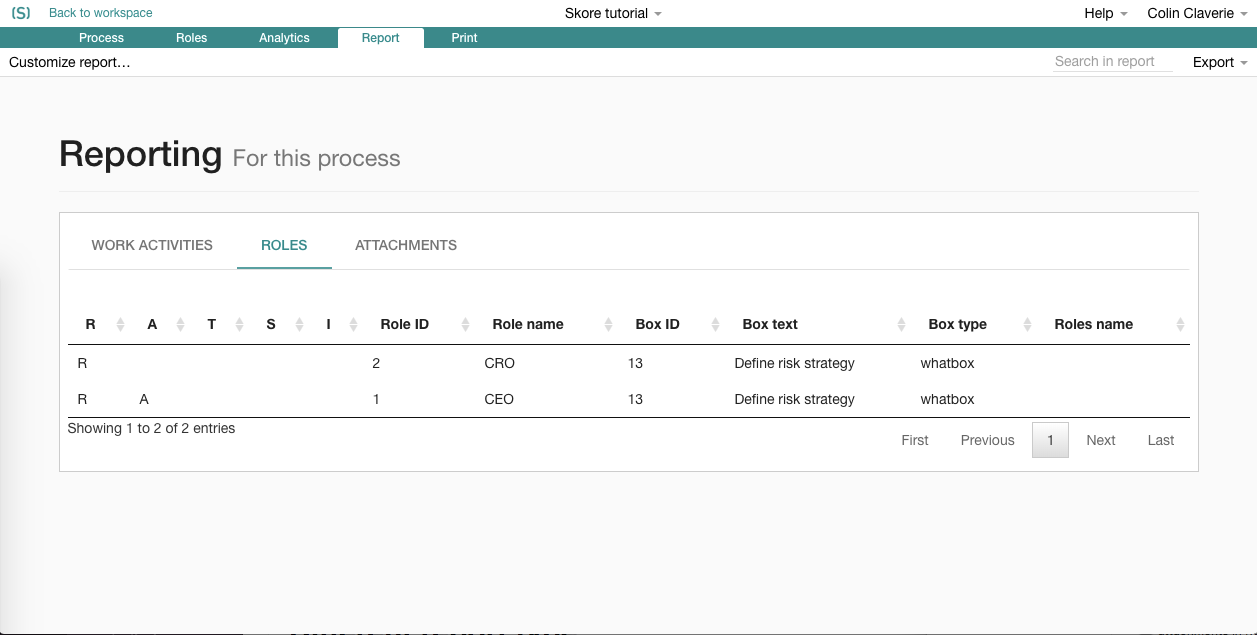Select the Report tab
The width and height of the screenshot is (1257, 635).
tap(381, 38)
